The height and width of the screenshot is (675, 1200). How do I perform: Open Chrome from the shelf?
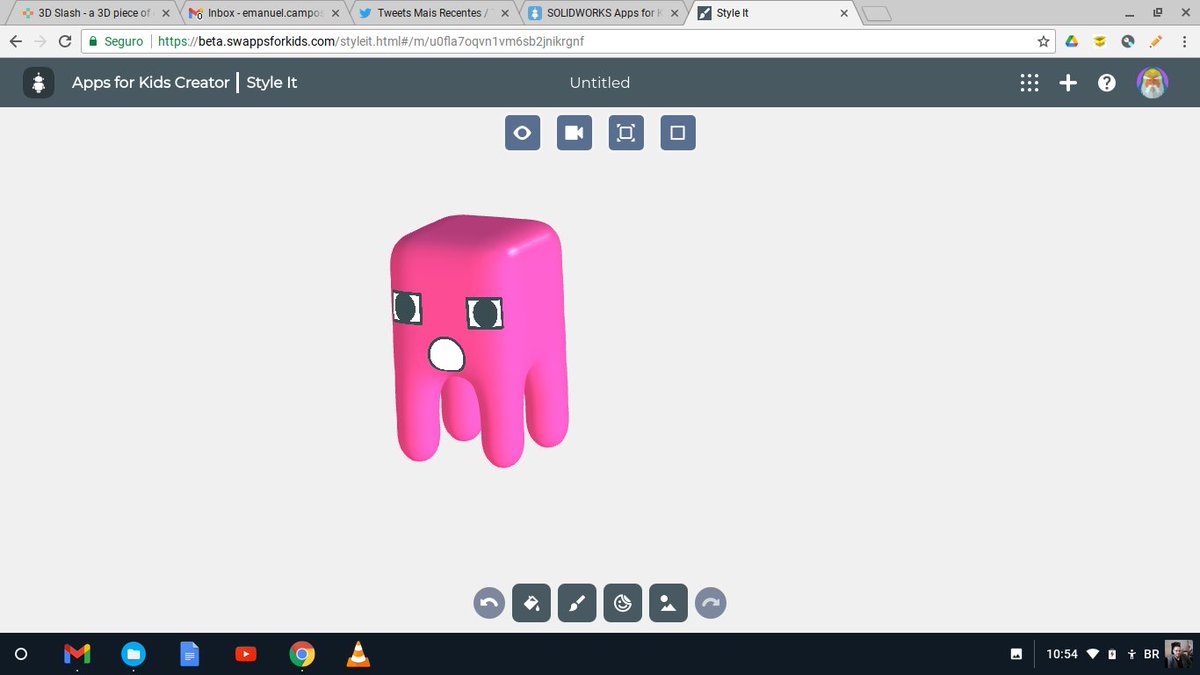[301, 654]
